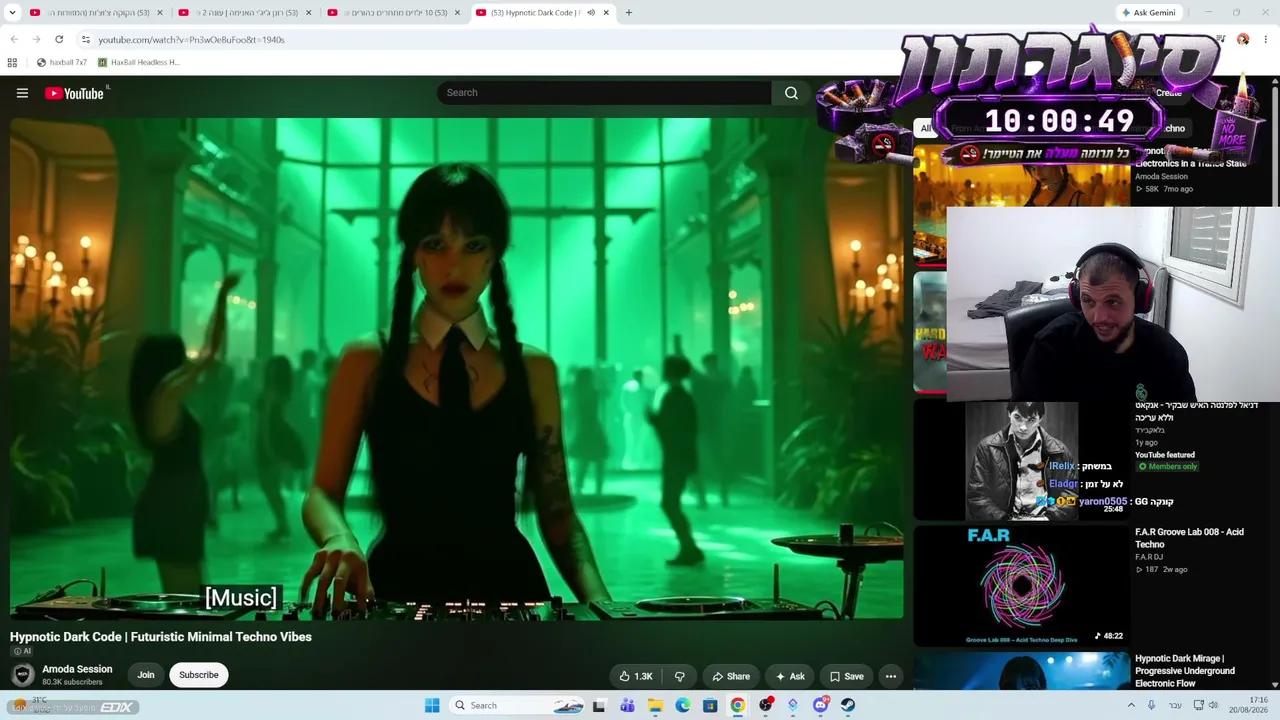This screenshot has height=720, width=1280.
Task: Open the black-and-white portrait video thumbnail
Action: click(1021, 461)
